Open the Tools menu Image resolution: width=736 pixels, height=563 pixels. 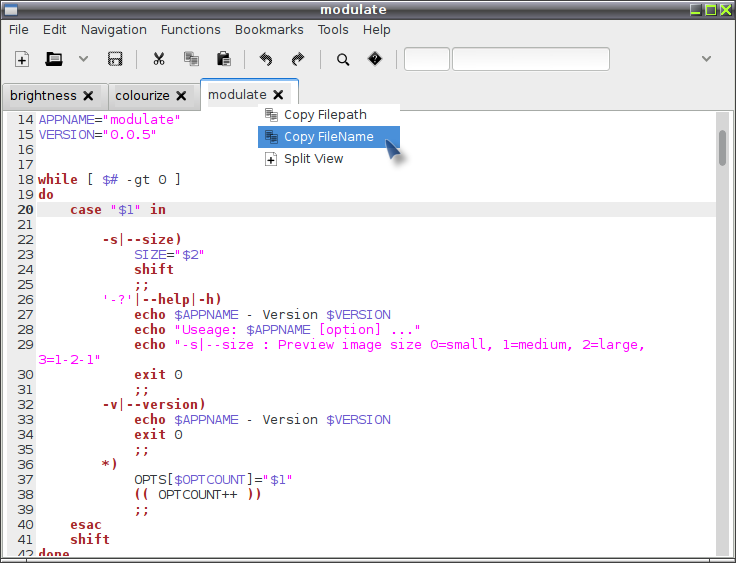click(333, 30)
